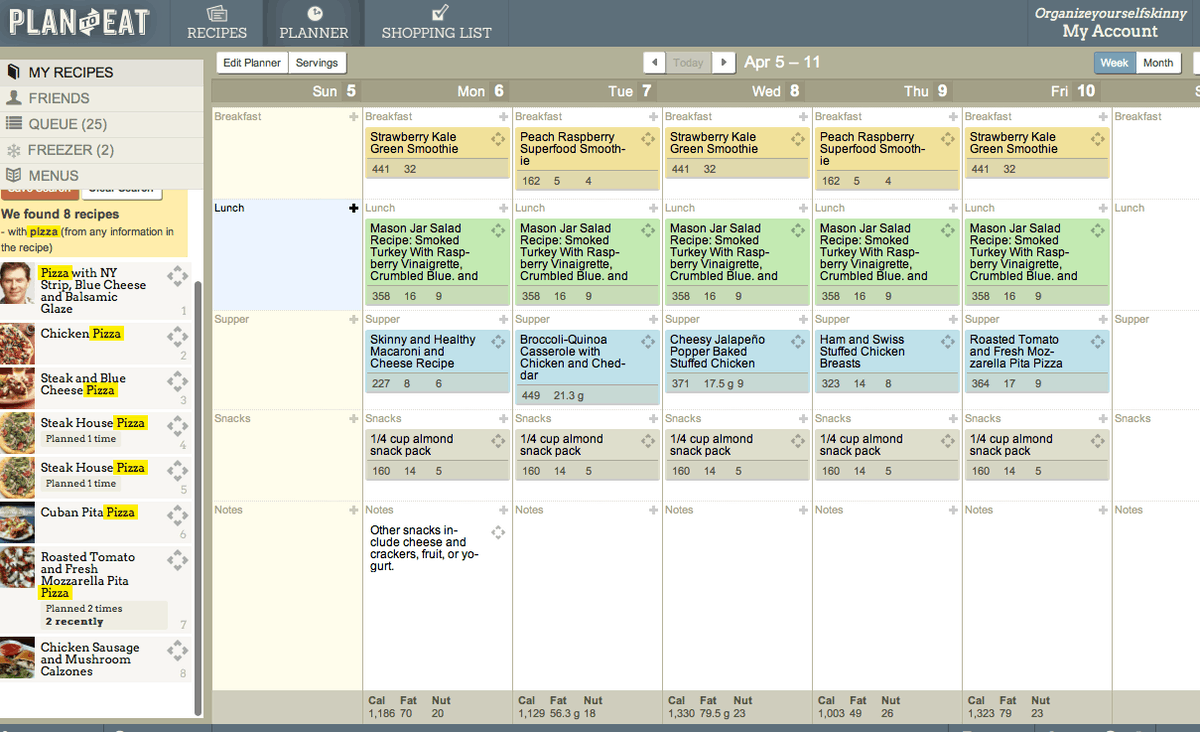Open the Queue (25) list
The image size is (1200, 732).
(x=102, y=124)
